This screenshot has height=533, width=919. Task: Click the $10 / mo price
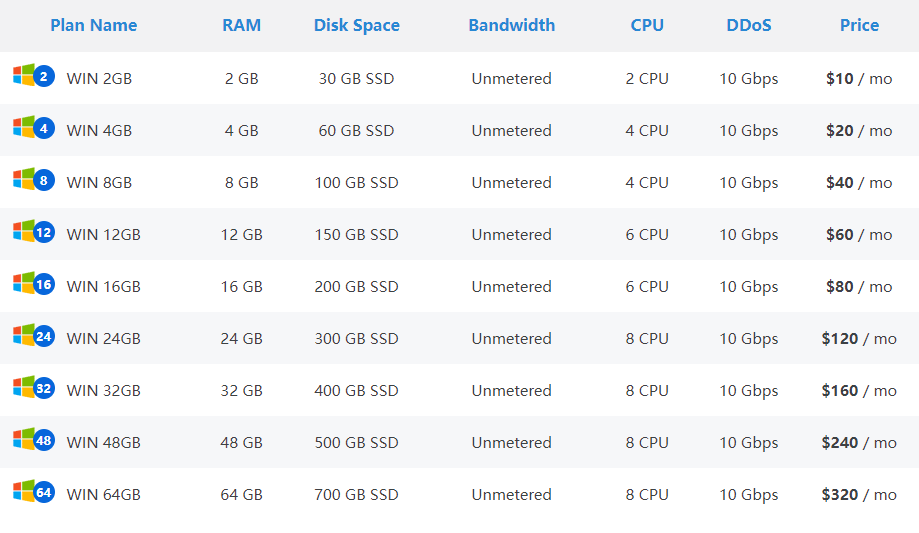coord(859,79)
